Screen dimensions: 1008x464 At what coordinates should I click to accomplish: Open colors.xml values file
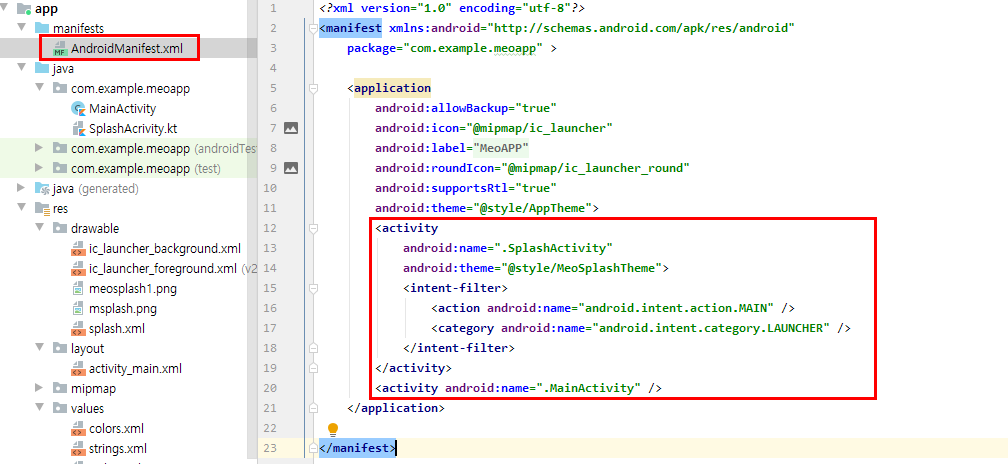coord(116,429)
